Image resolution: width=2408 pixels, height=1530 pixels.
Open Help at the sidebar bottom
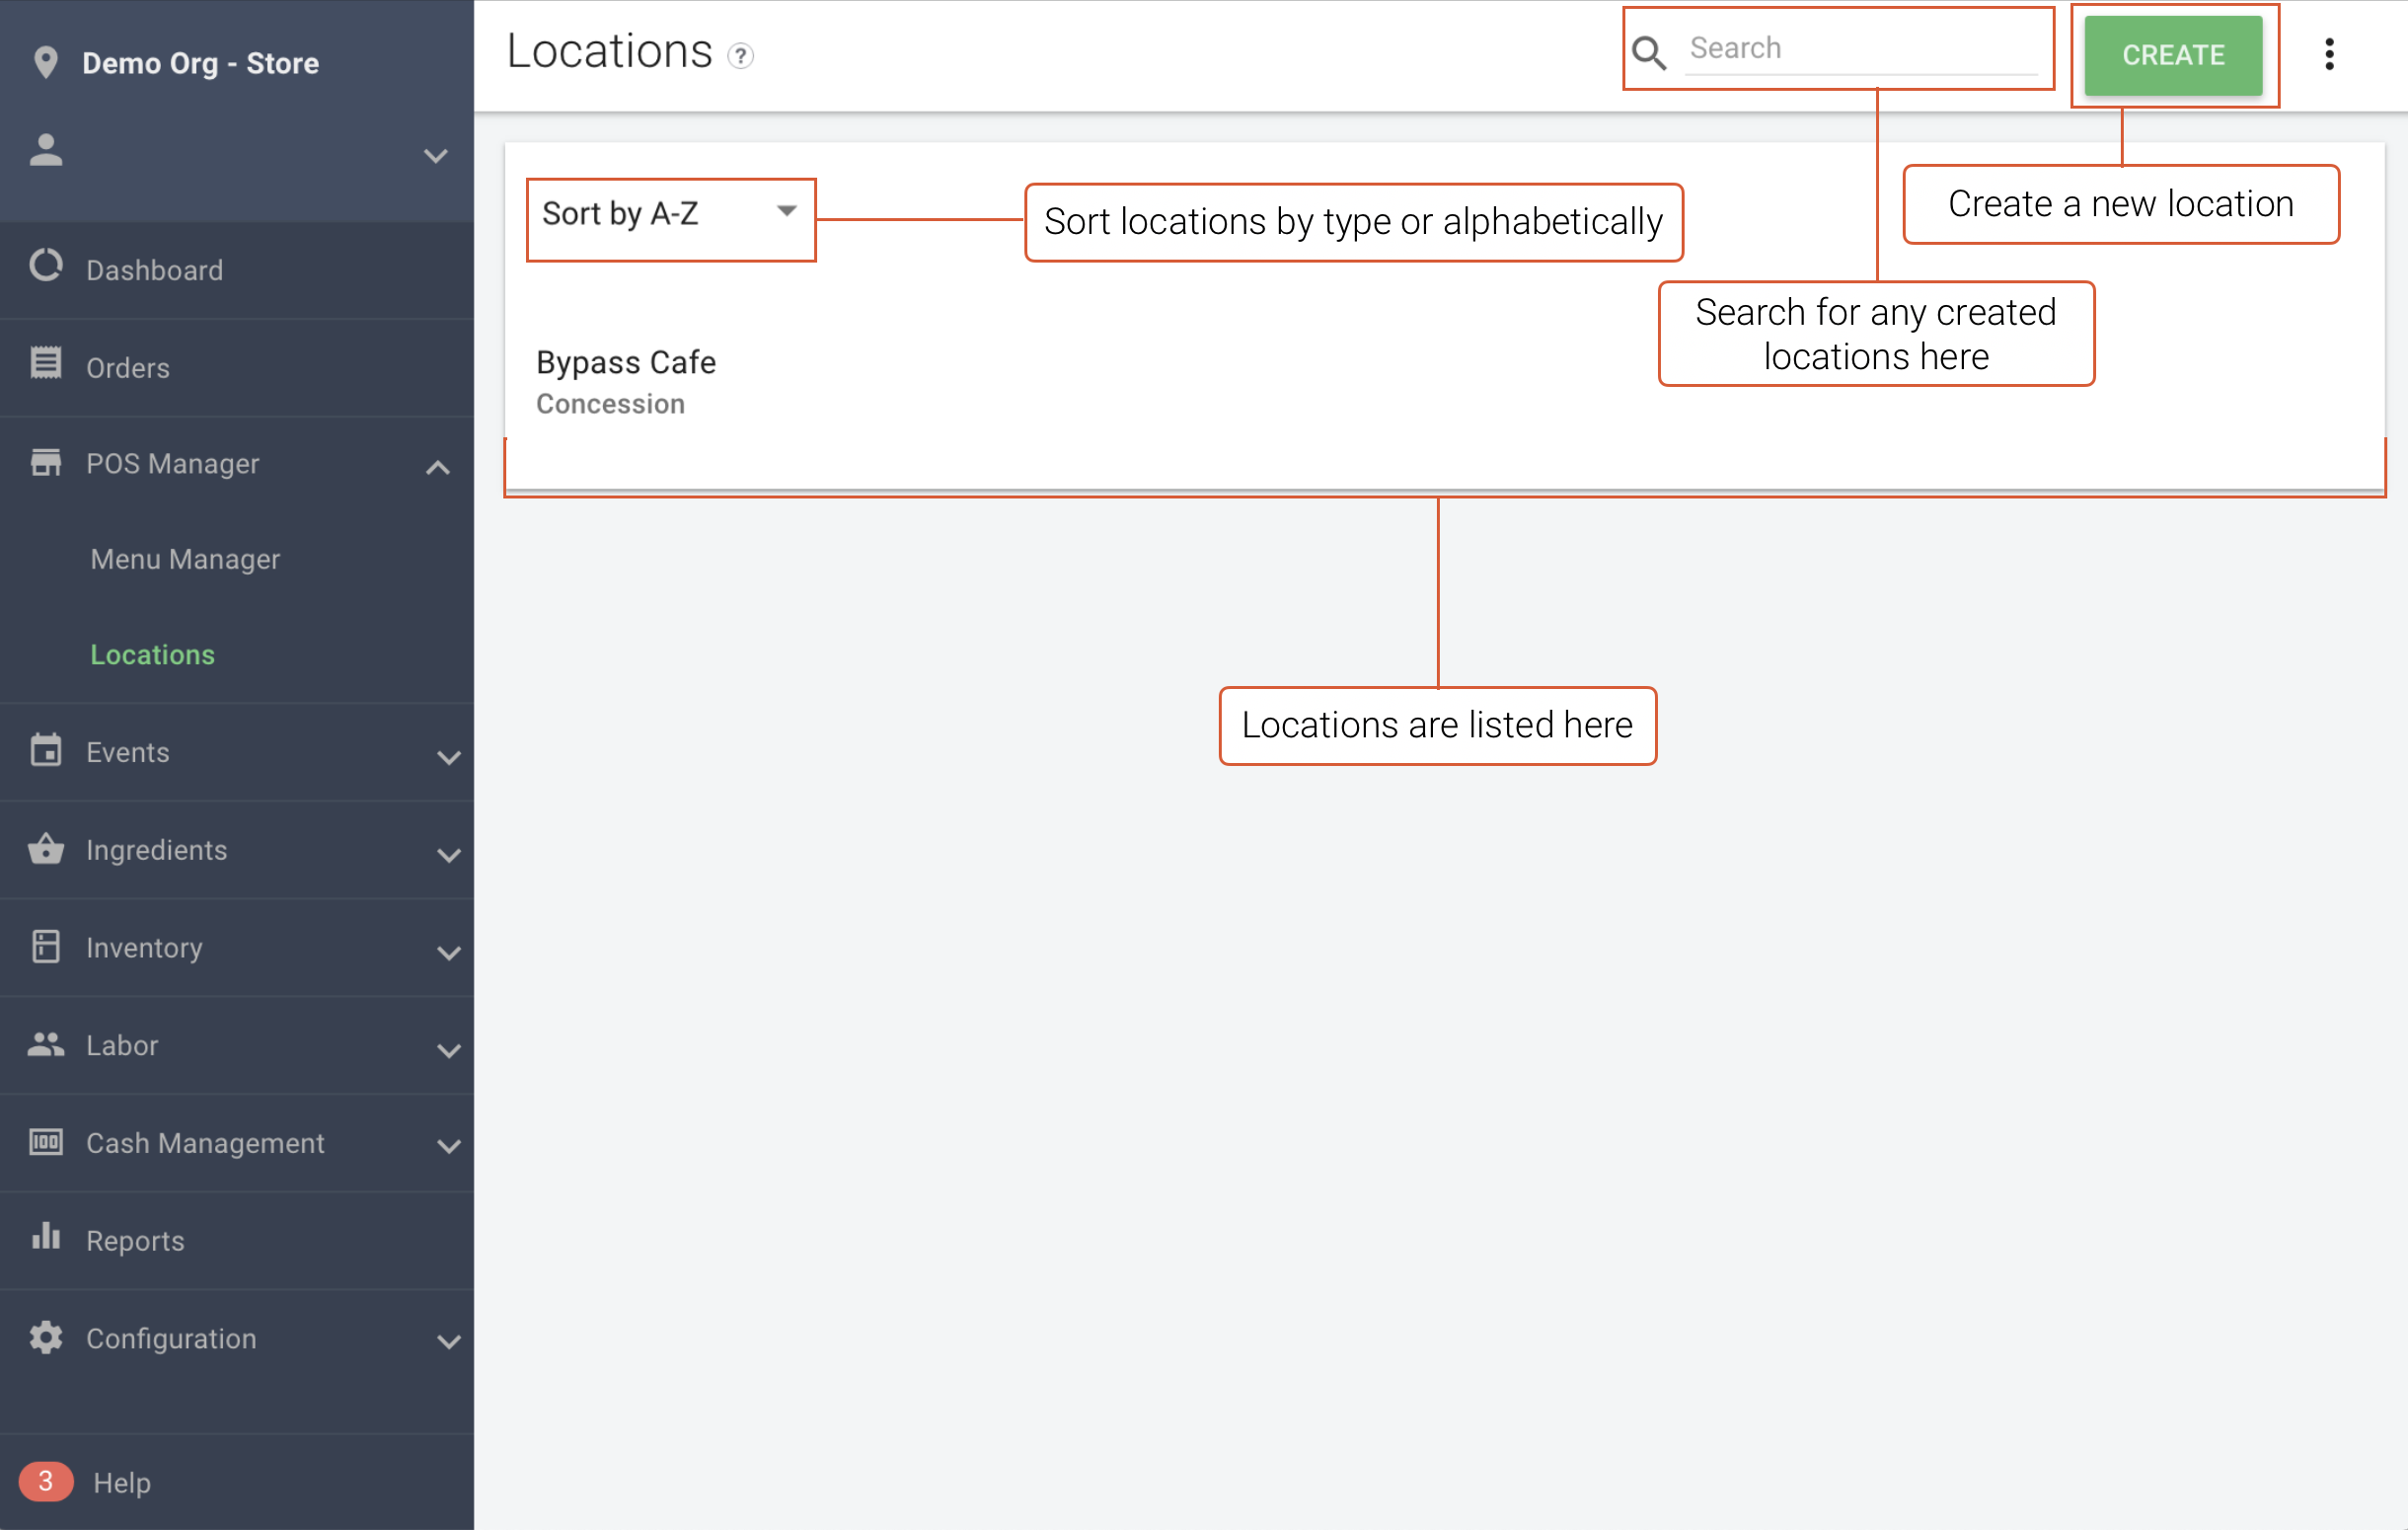[x=122, y=1482]
